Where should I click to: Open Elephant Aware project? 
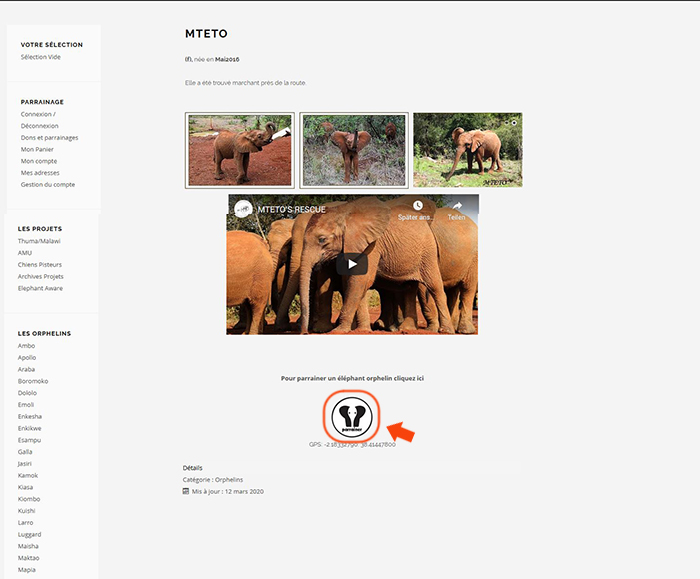tap(40, 288)
